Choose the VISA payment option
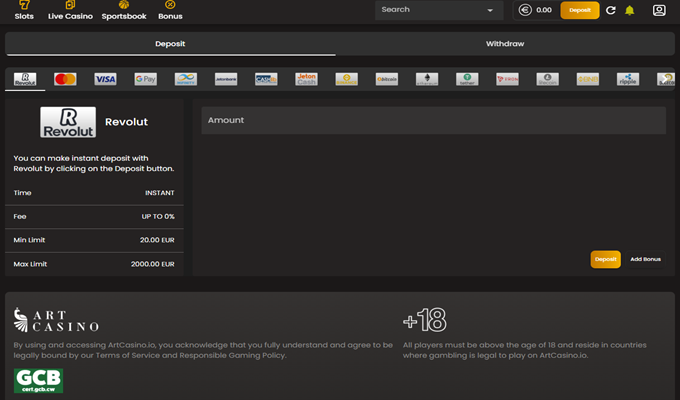This screenshot has height=400, width=680. click(x=105, y=79)
